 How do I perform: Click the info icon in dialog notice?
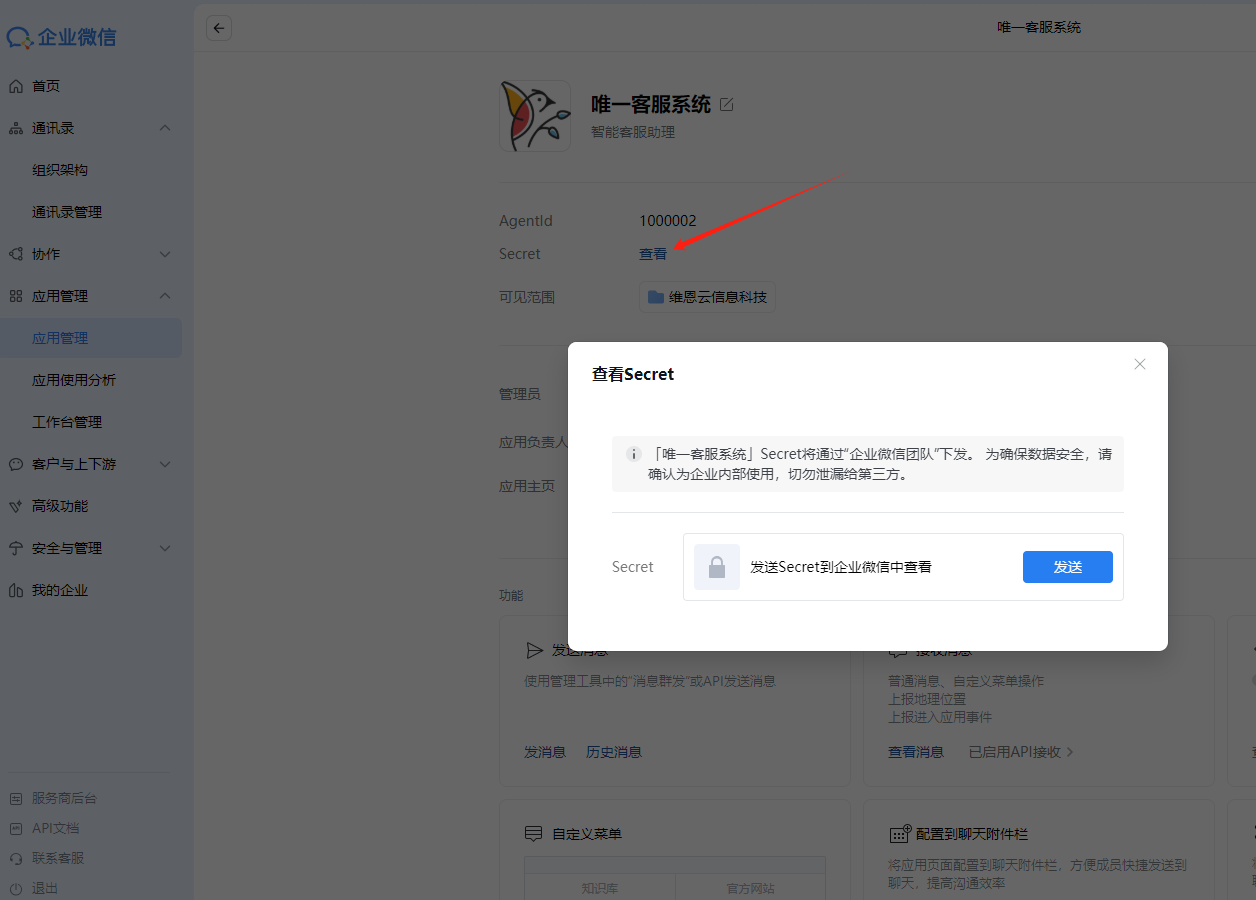coord(633,453)
